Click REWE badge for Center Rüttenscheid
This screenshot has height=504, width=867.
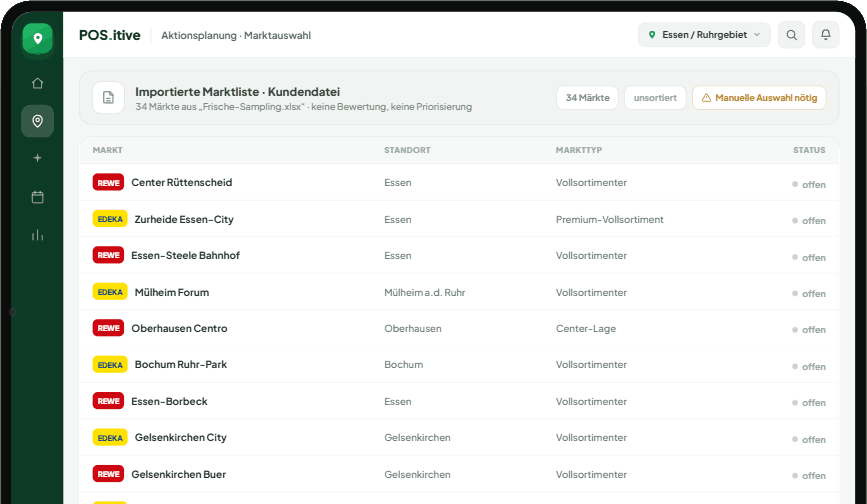(x=108, y=182)
